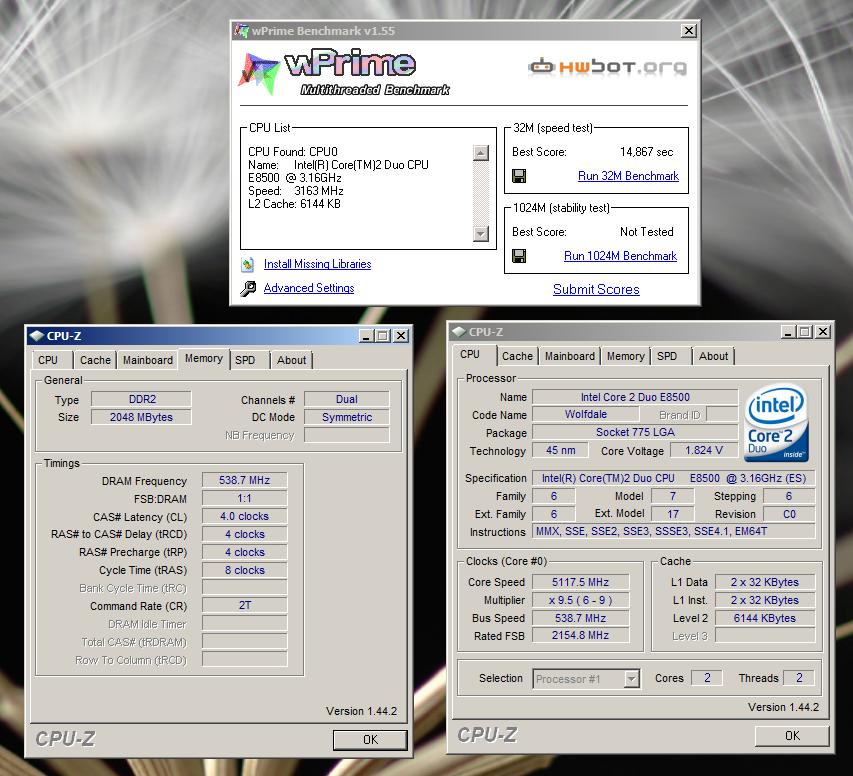This screenshot has width=853, height=776.
Task: Click the CPU List scroll up arrow
Action: coord(481,153)
